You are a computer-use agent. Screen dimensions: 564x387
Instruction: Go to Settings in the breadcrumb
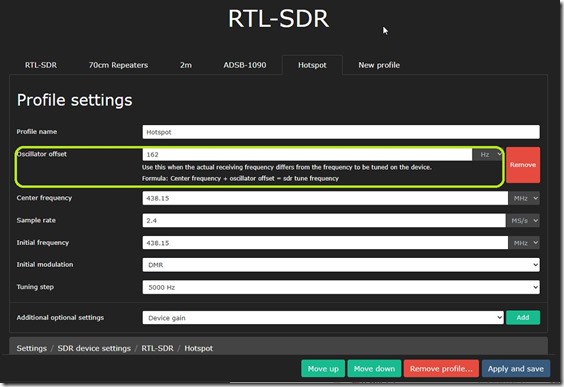click(32, 348)
